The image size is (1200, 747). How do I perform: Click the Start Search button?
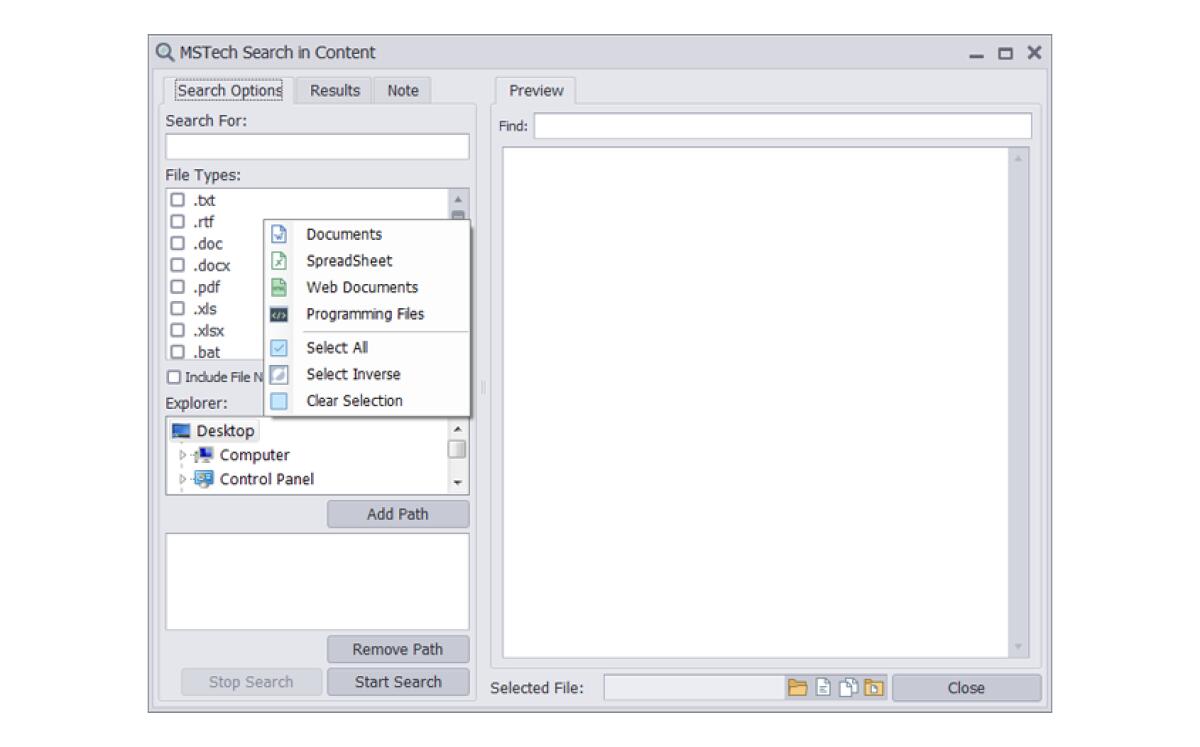click(397, 682)
